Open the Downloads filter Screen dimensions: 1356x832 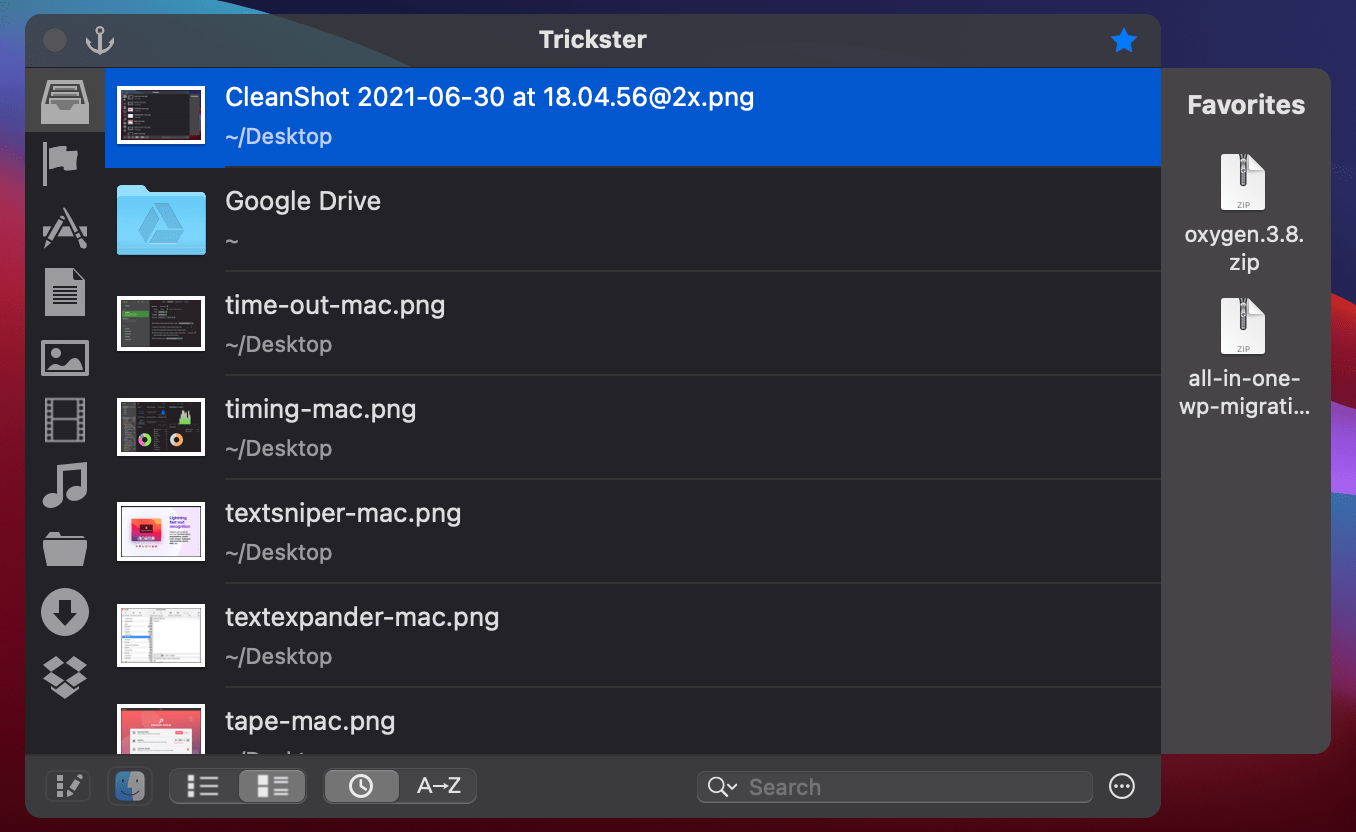65,612
